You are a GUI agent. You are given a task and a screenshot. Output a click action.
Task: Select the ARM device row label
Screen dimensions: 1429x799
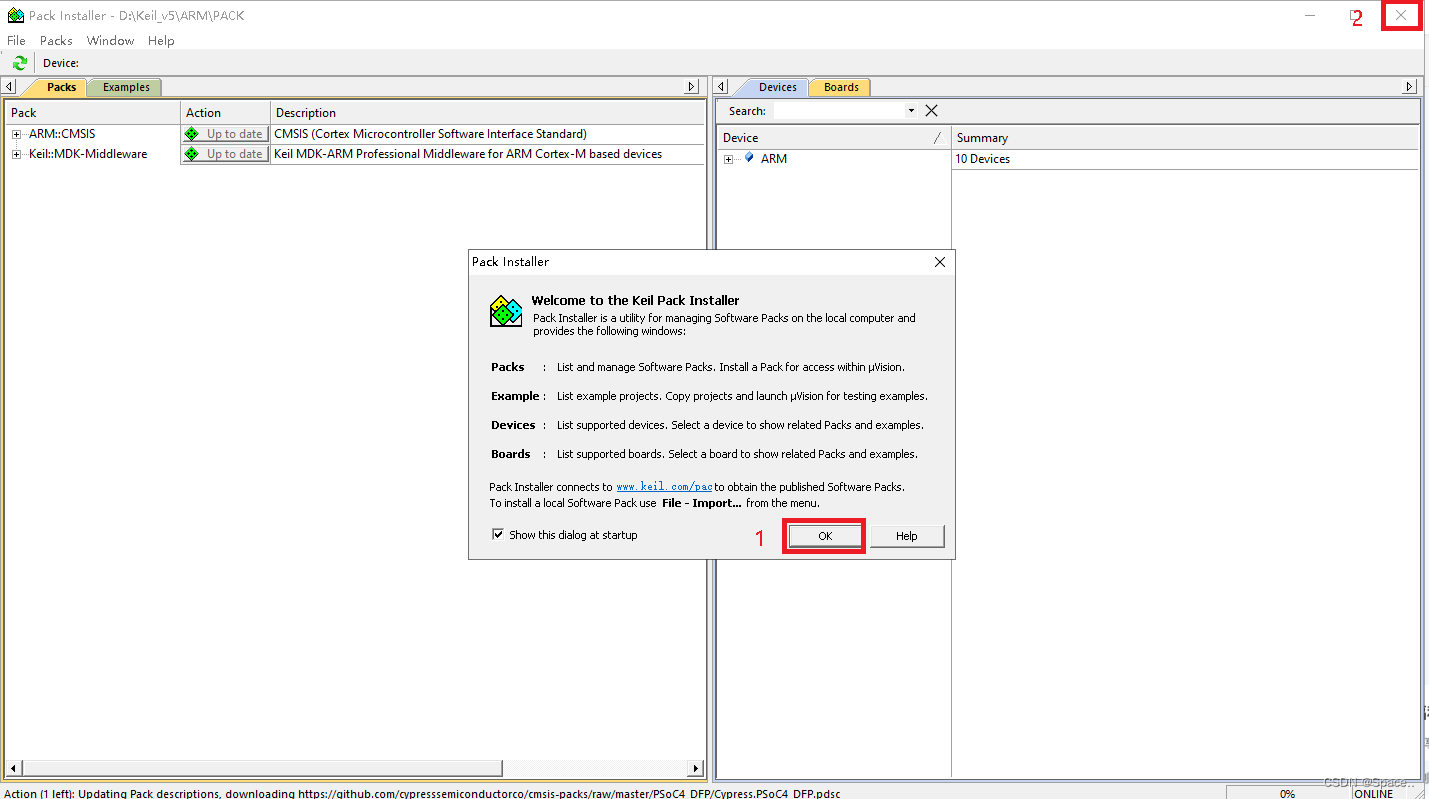pyautogui.click(x=774, y=159)
